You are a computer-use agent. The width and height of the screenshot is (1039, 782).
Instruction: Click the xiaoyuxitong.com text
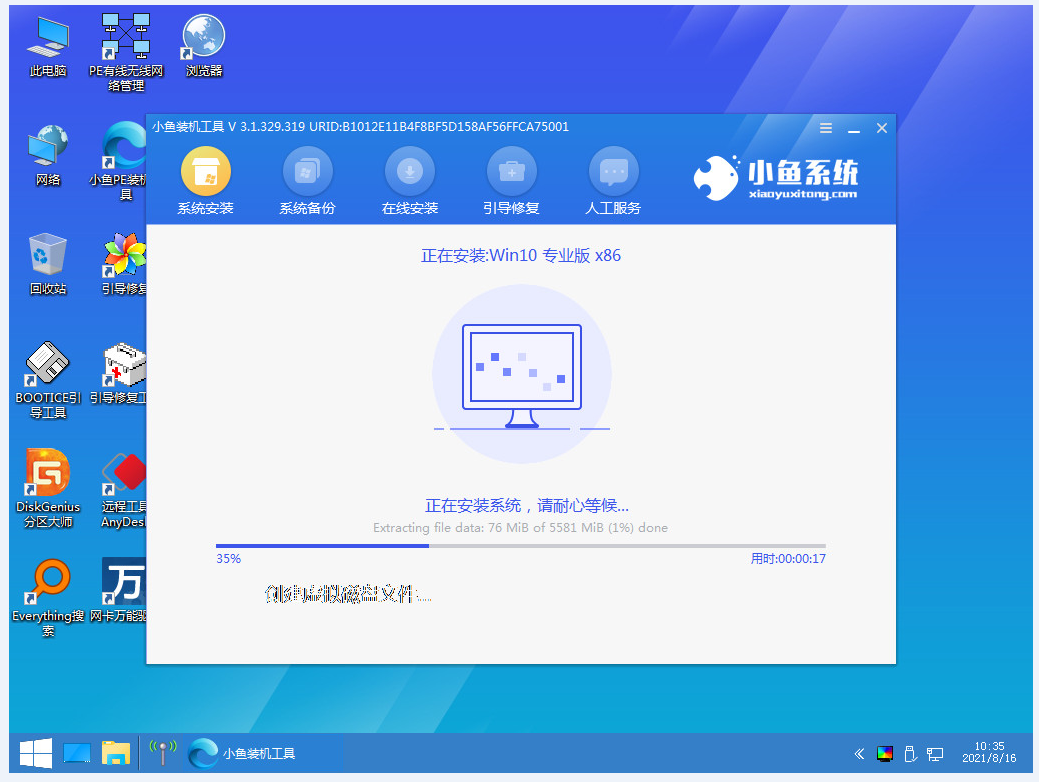(x=802, y=194)
